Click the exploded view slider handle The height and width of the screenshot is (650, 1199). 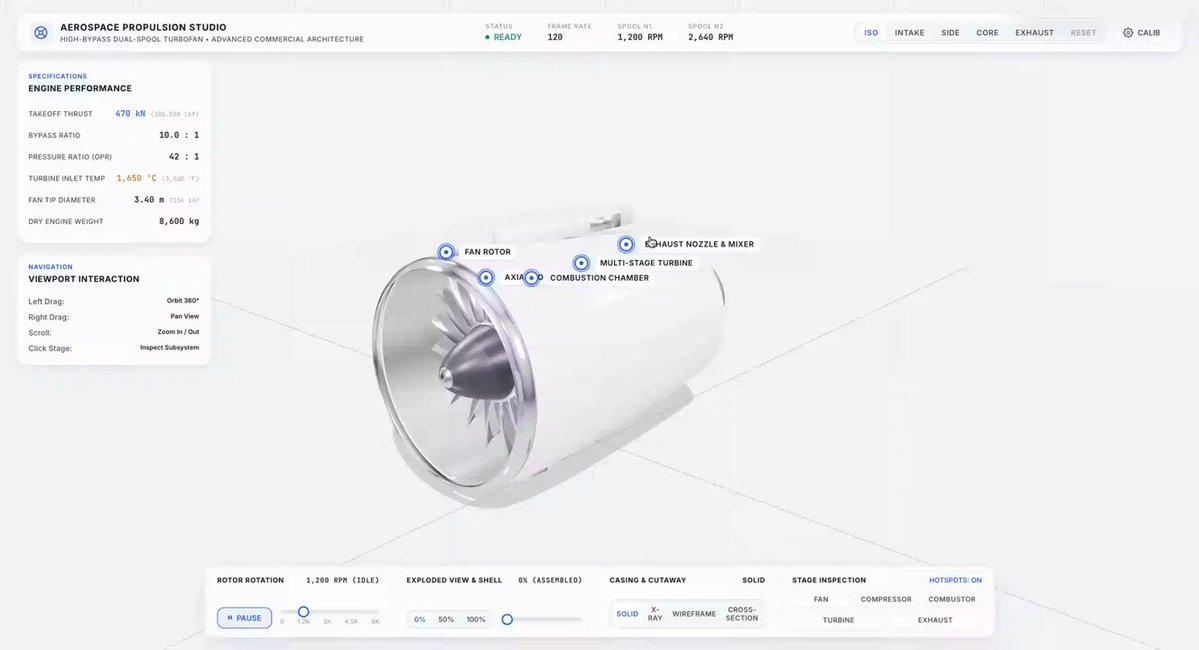[507, 619]
